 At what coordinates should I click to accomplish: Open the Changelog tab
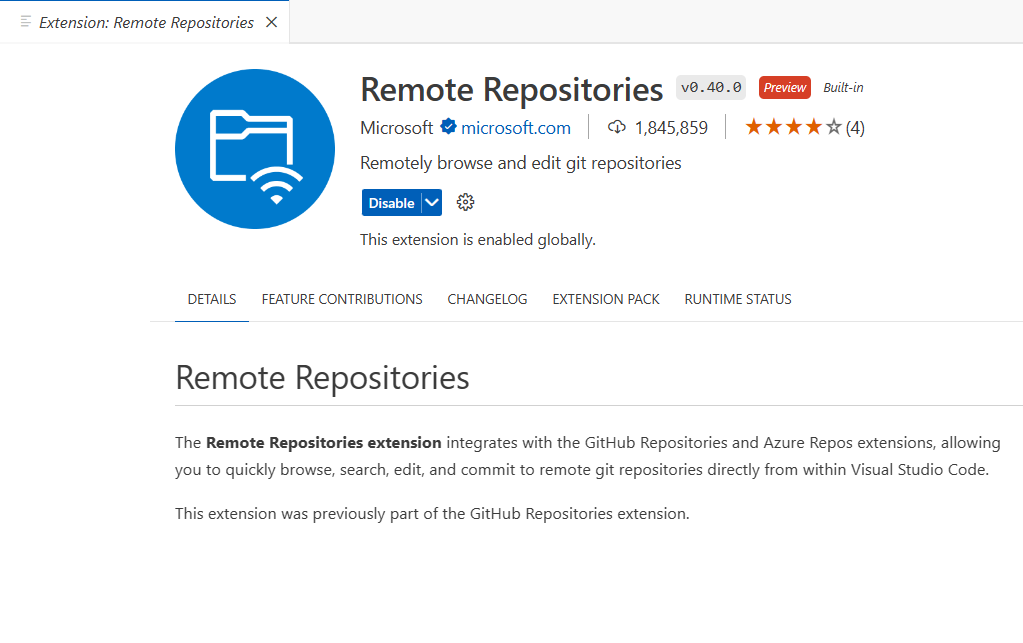487,299
